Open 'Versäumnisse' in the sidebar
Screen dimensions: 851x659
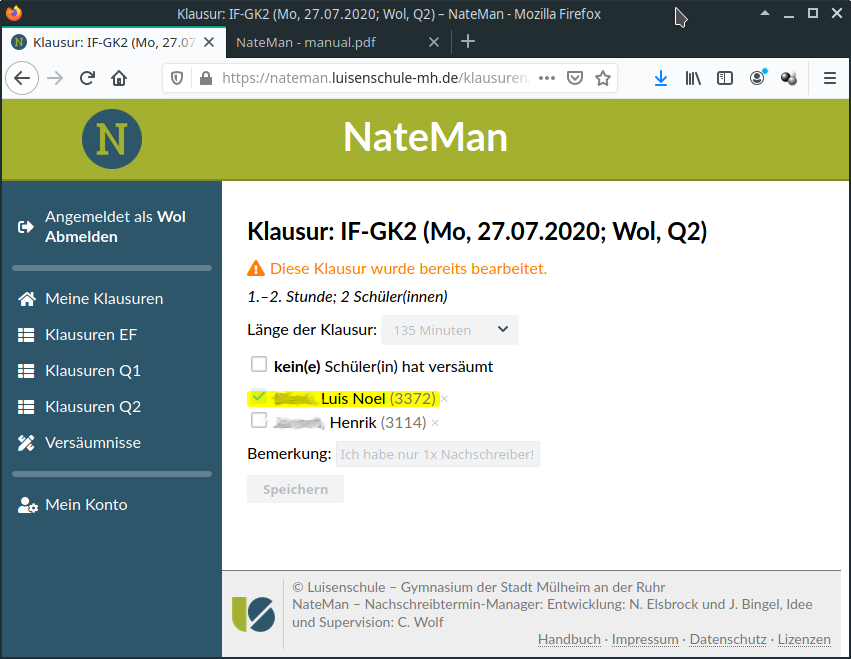(92, 443)
